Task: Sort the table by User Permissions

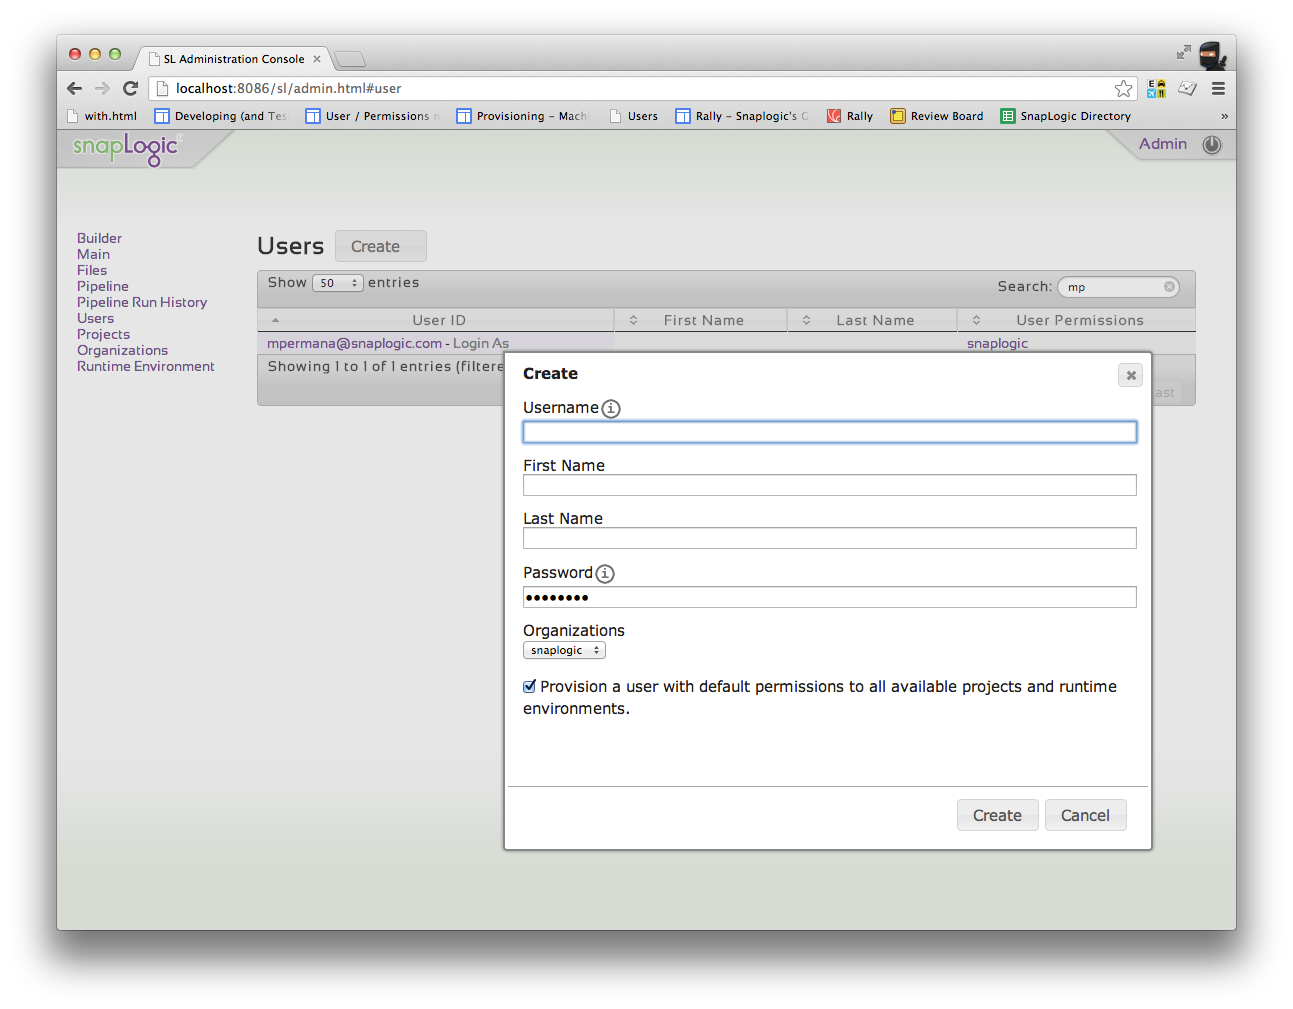Action: point(1076,320)
